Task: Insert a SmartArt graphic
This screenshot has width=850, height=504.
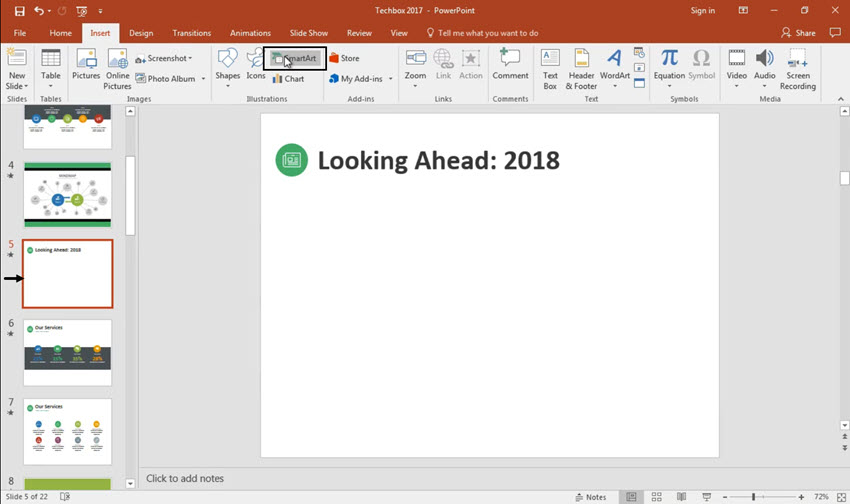Action: [295, 59]
